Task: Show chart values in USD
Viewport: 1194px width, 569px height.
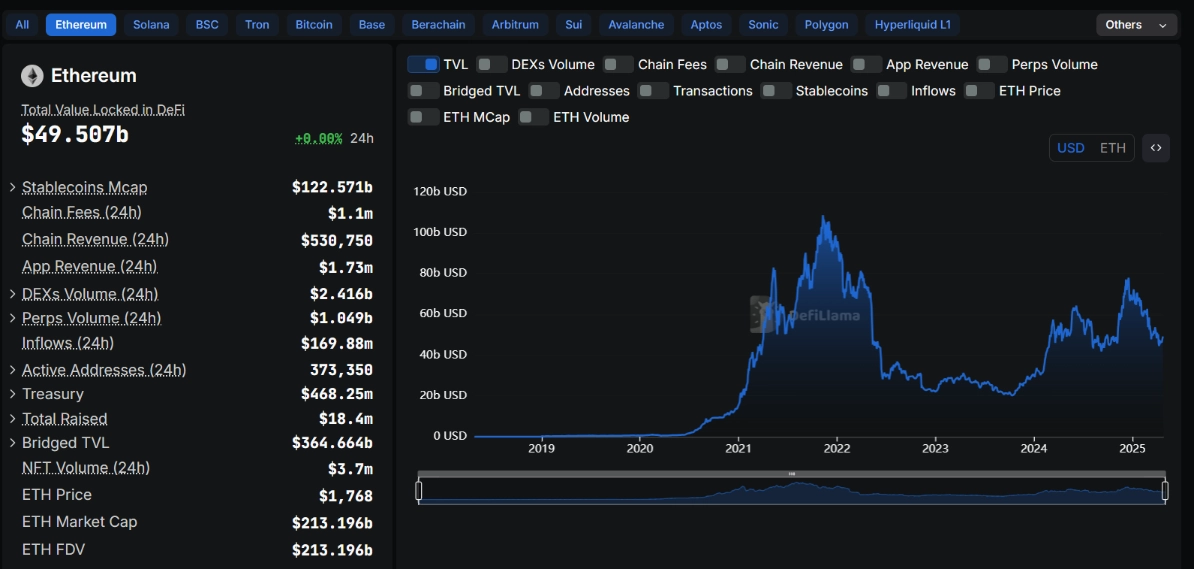Action: point(1071,149)
